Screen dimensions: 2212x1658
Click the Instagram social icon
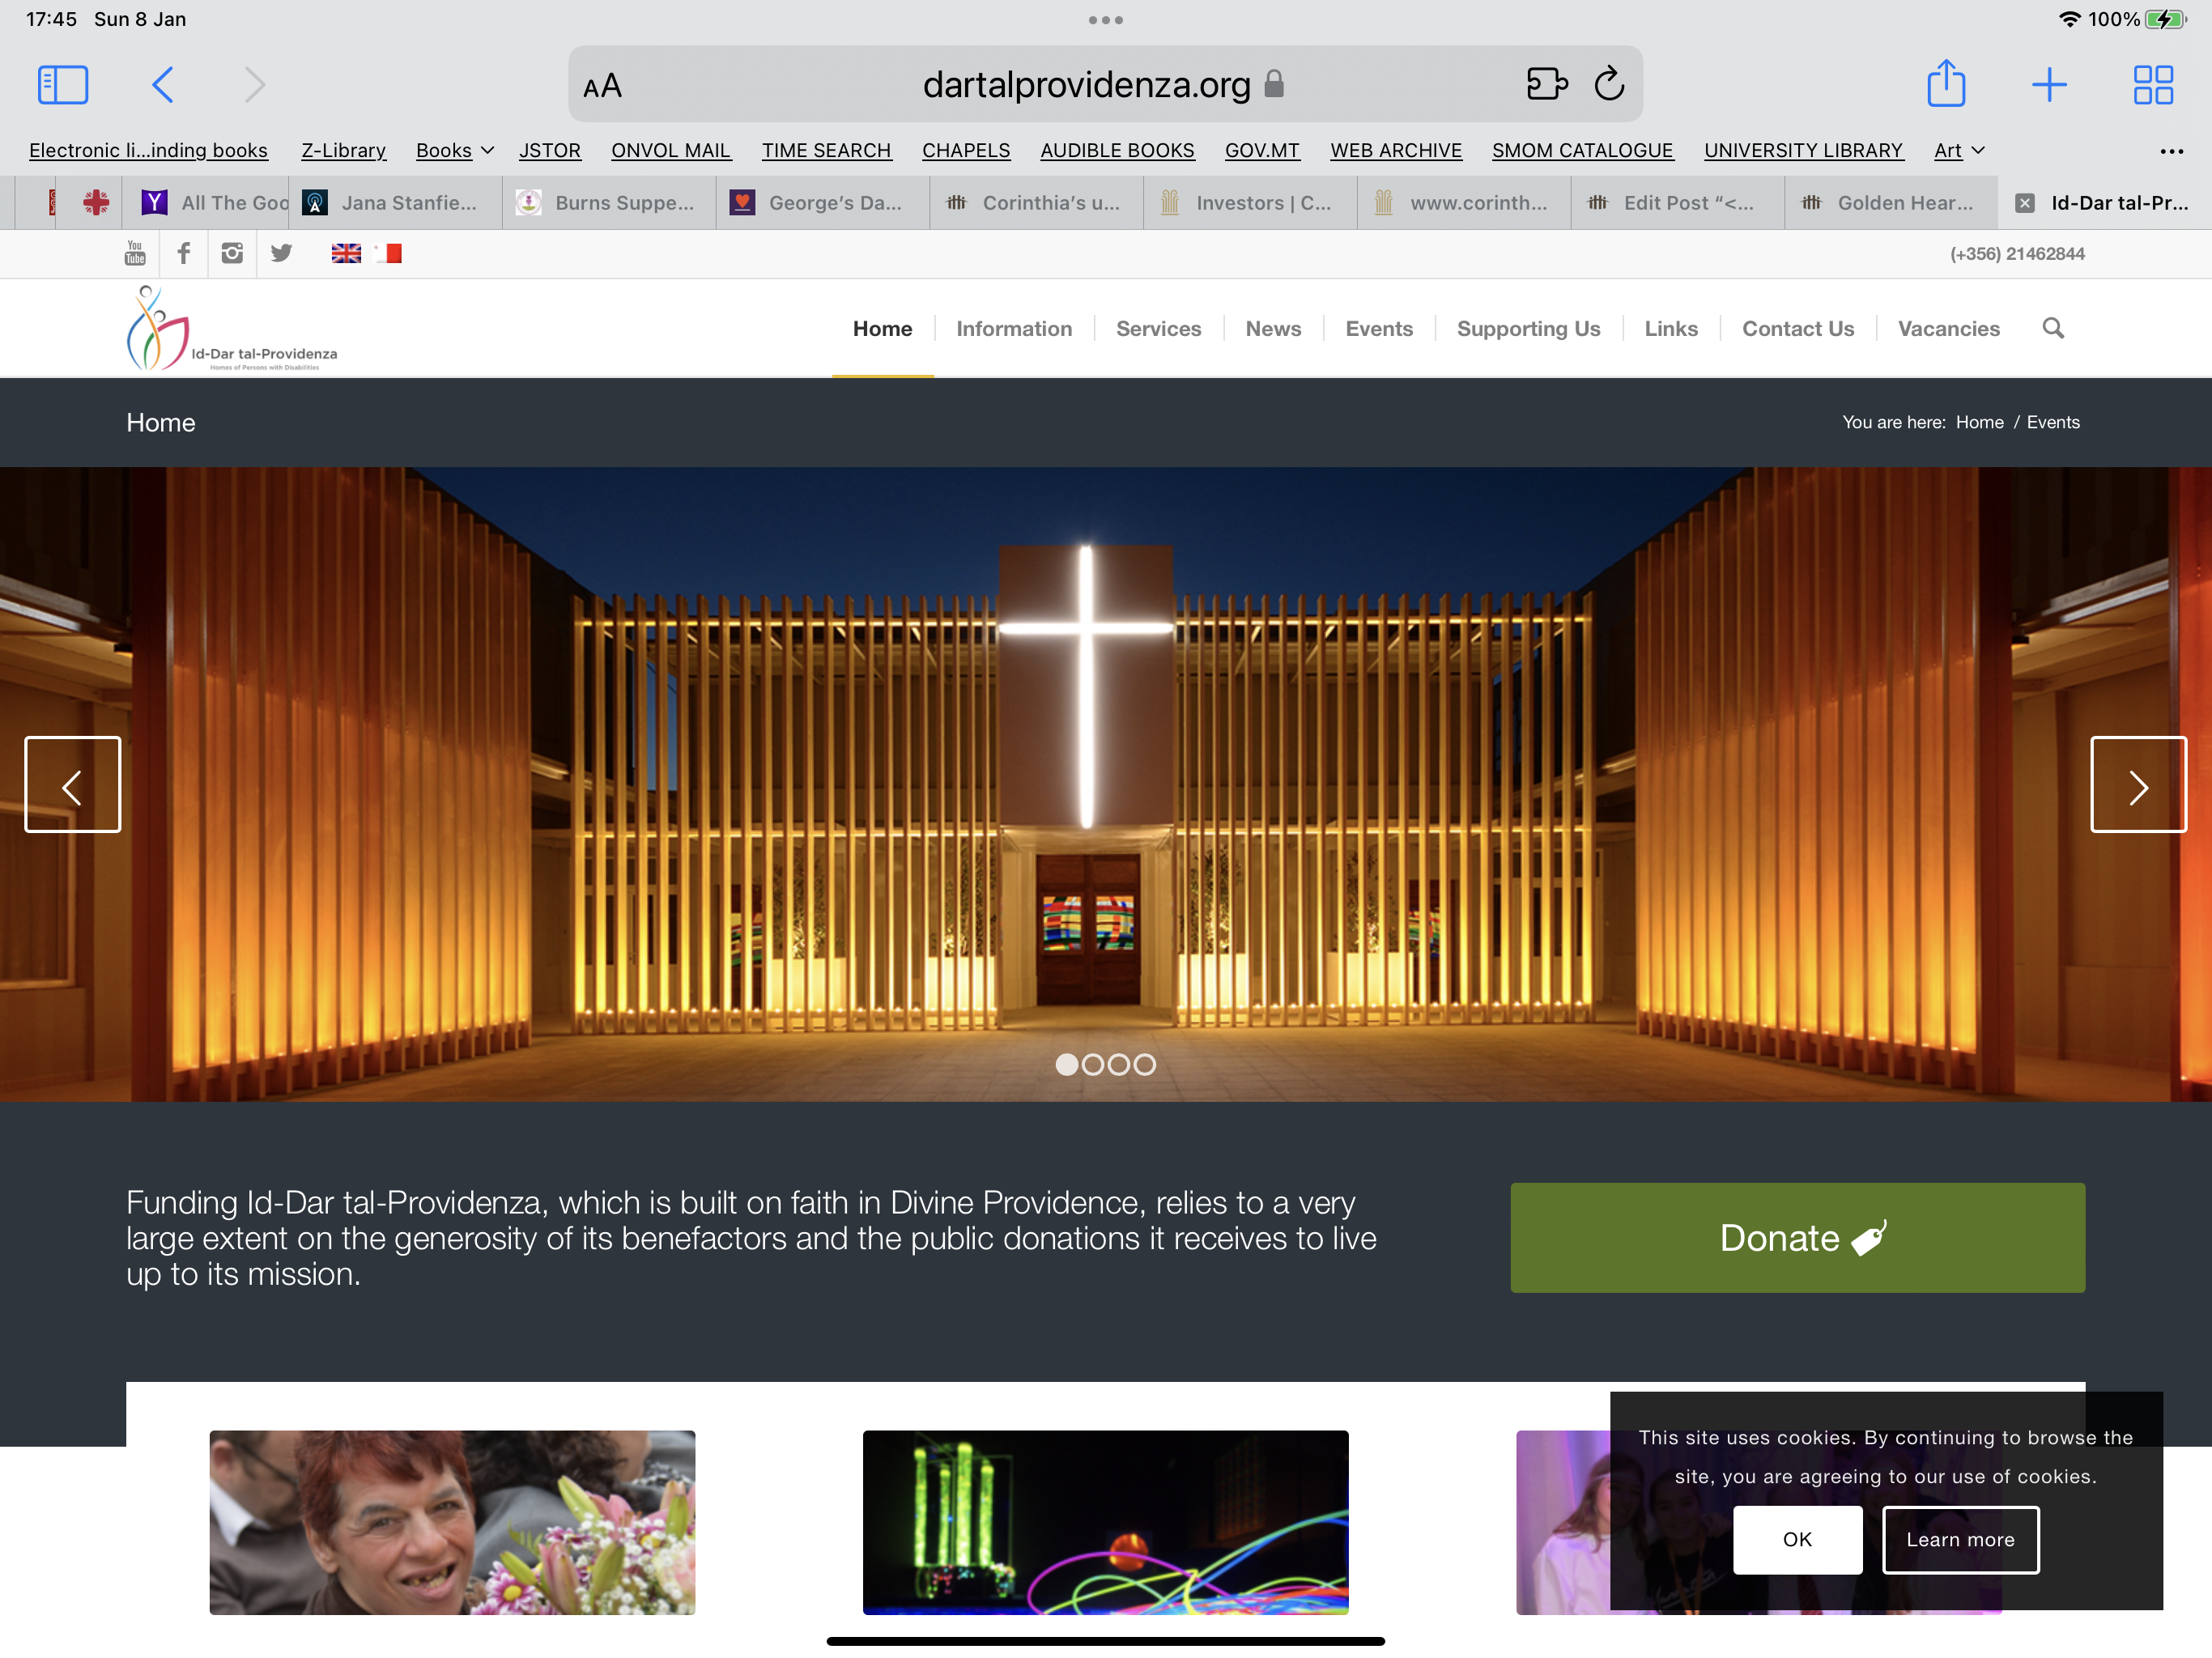232,253
